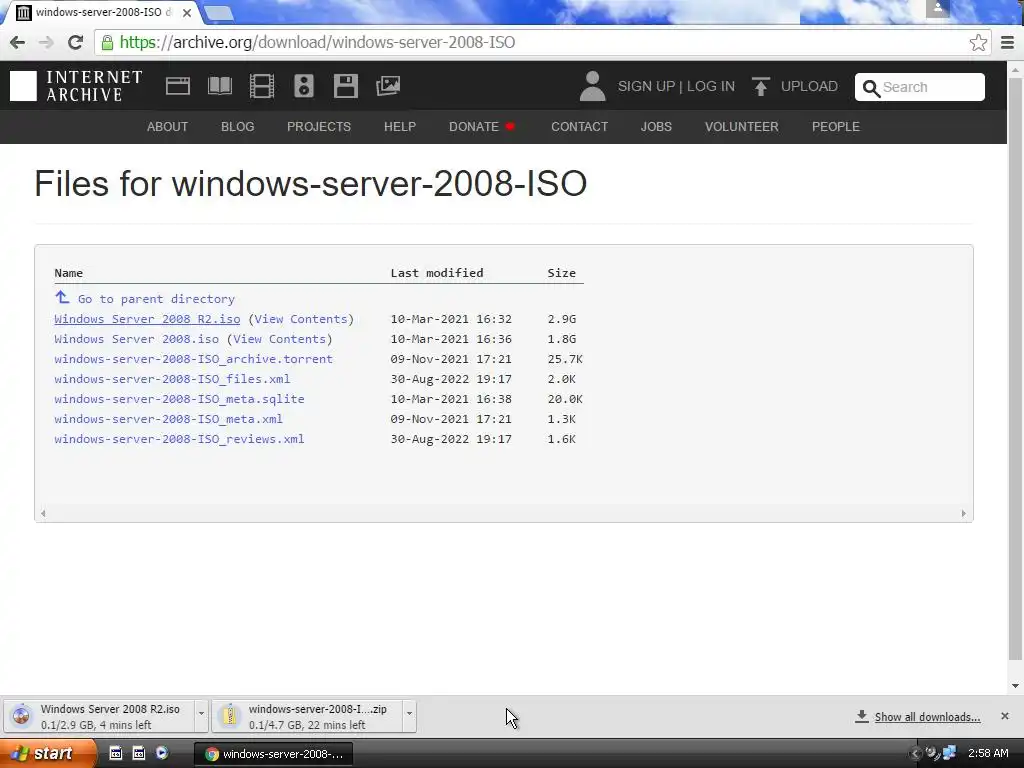Click the file list left scroll arrow
The image size is (1024, 768).
coord(43,513)
